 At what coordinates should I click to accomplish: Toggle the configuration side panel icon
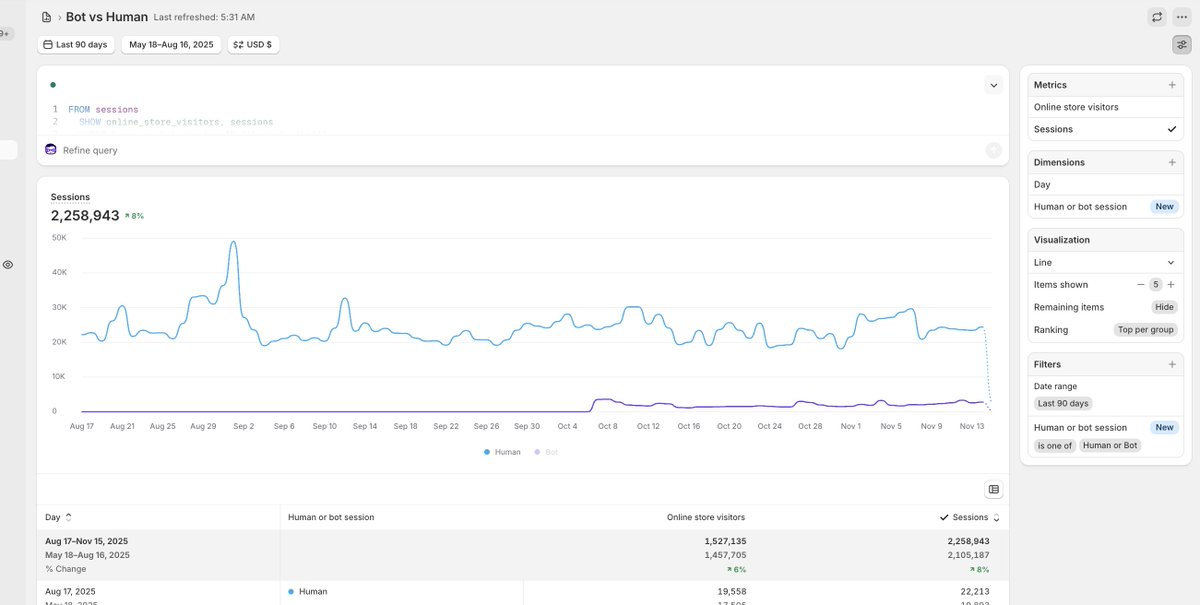[x=1181, y=44]
